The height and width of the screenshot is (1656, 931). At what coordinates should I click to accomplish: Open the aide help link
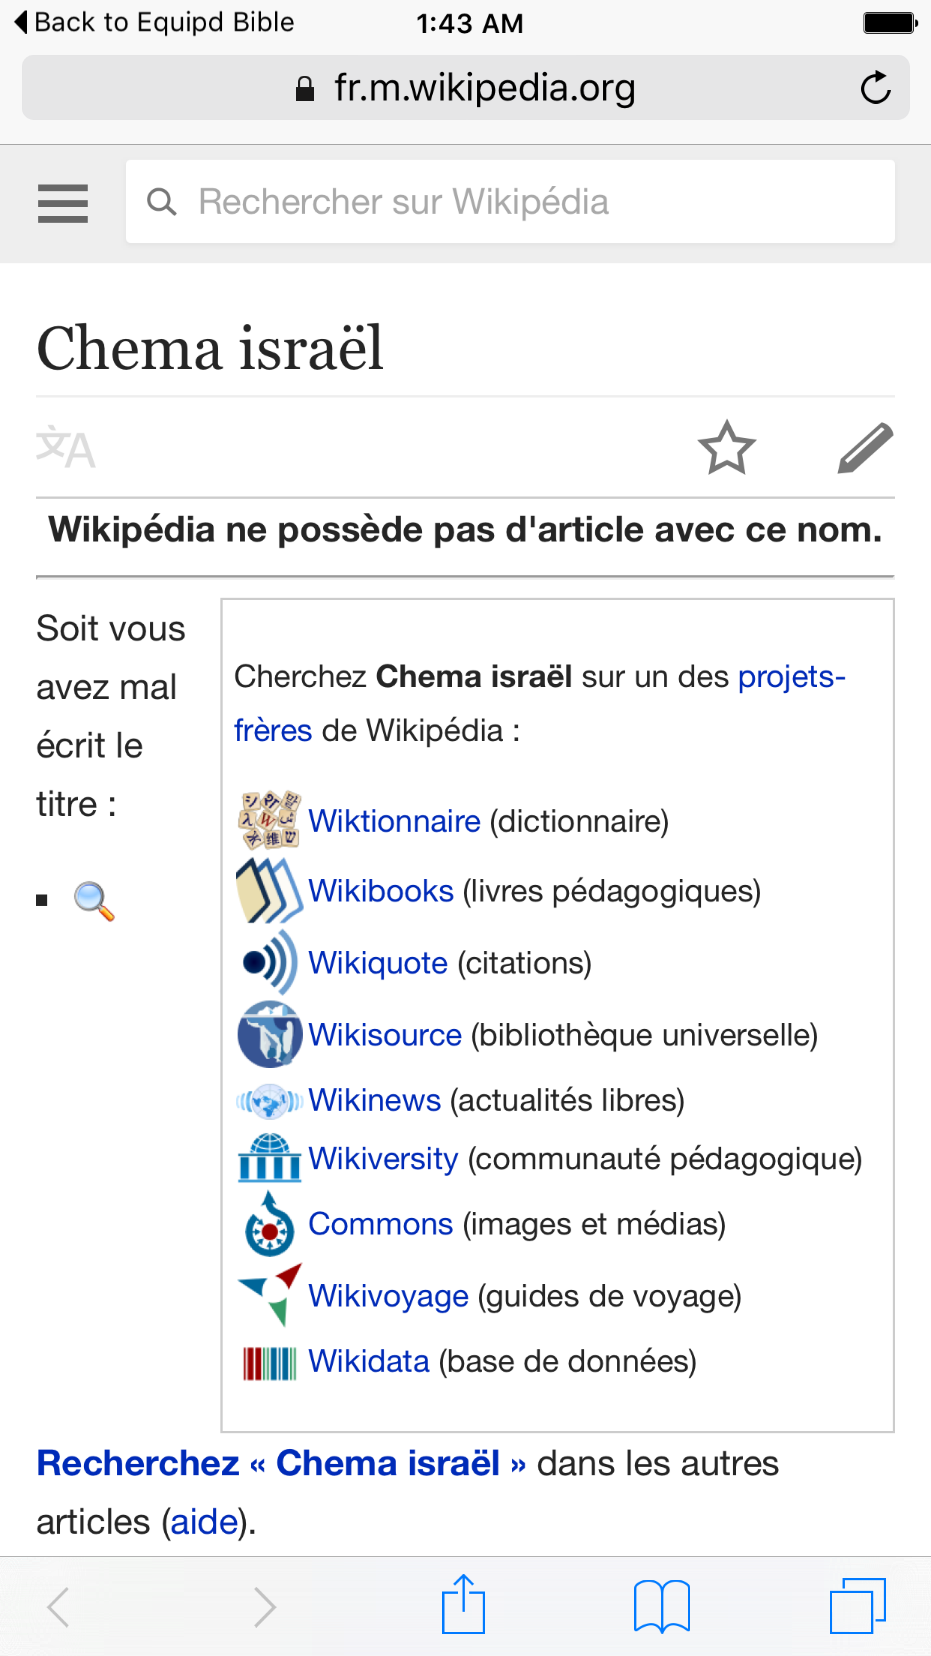(205, 1522)
